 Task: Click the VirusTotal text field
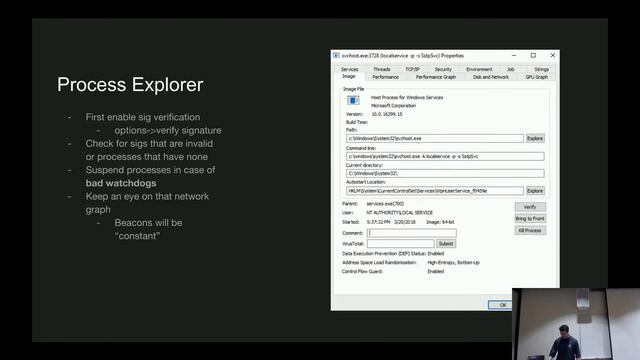point(400,244)
